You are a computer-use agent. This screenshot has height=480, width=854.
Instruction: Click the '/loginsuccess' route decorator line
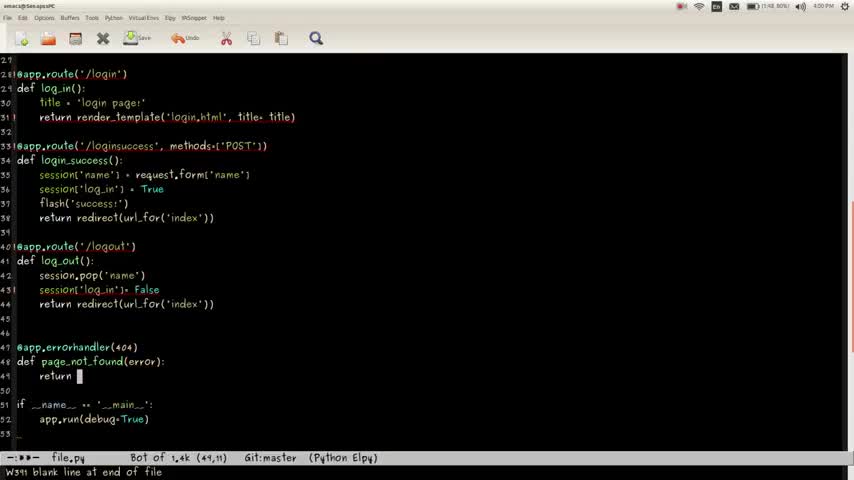(x=142, y=146)
